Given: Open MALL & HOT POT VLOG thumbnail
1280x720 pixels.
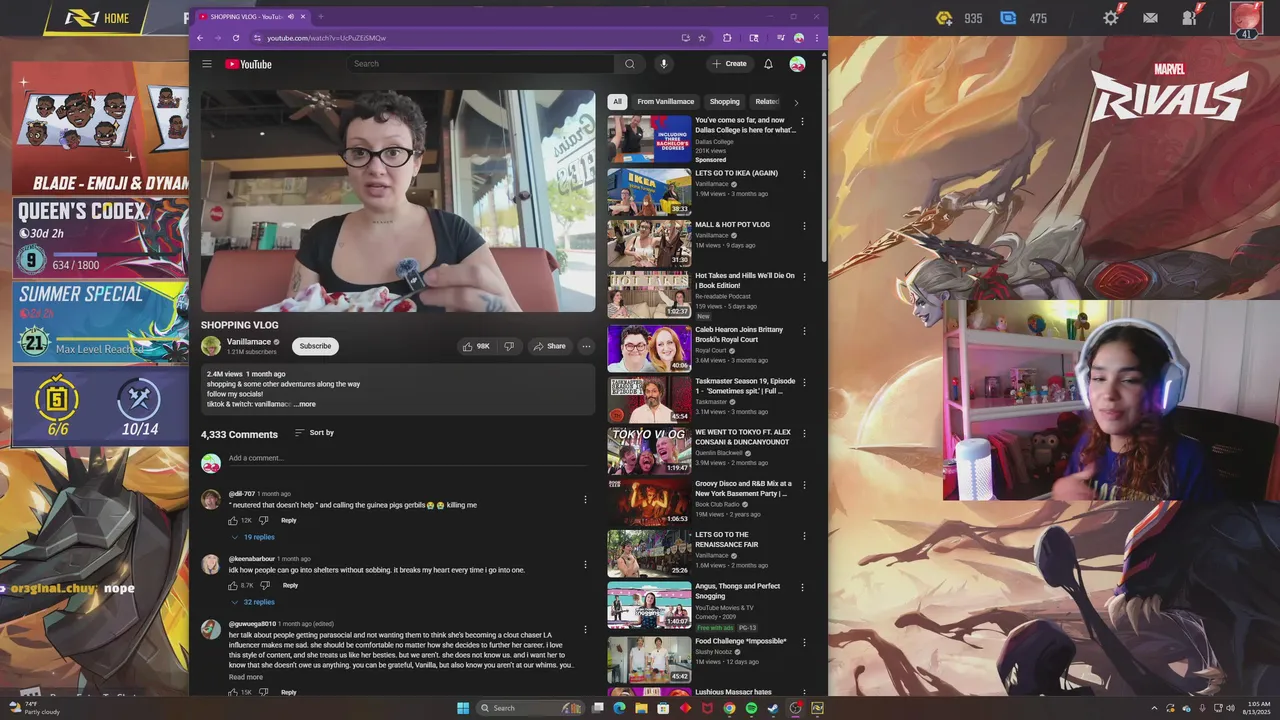Looking at the screenshot, I should tap(649, 243).
